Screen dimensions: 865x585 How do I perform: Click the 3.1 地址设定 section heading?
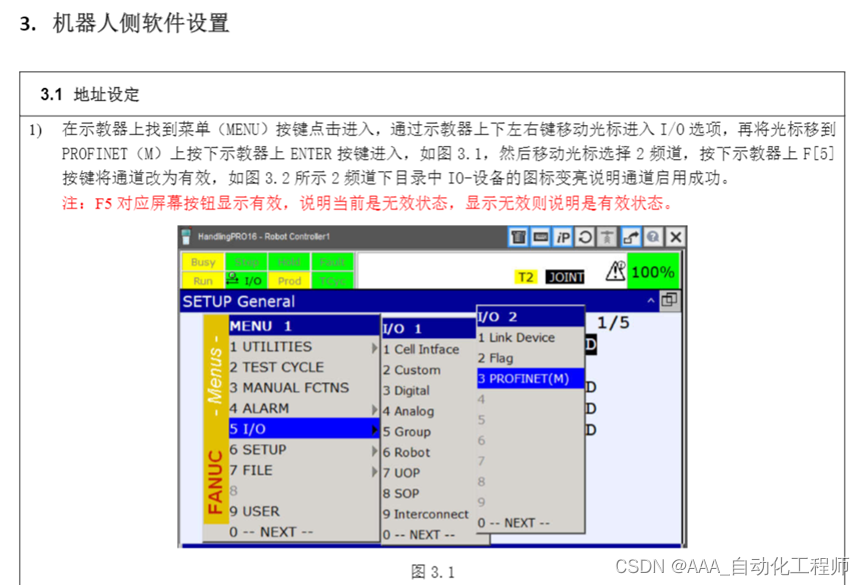coord(90,94)
